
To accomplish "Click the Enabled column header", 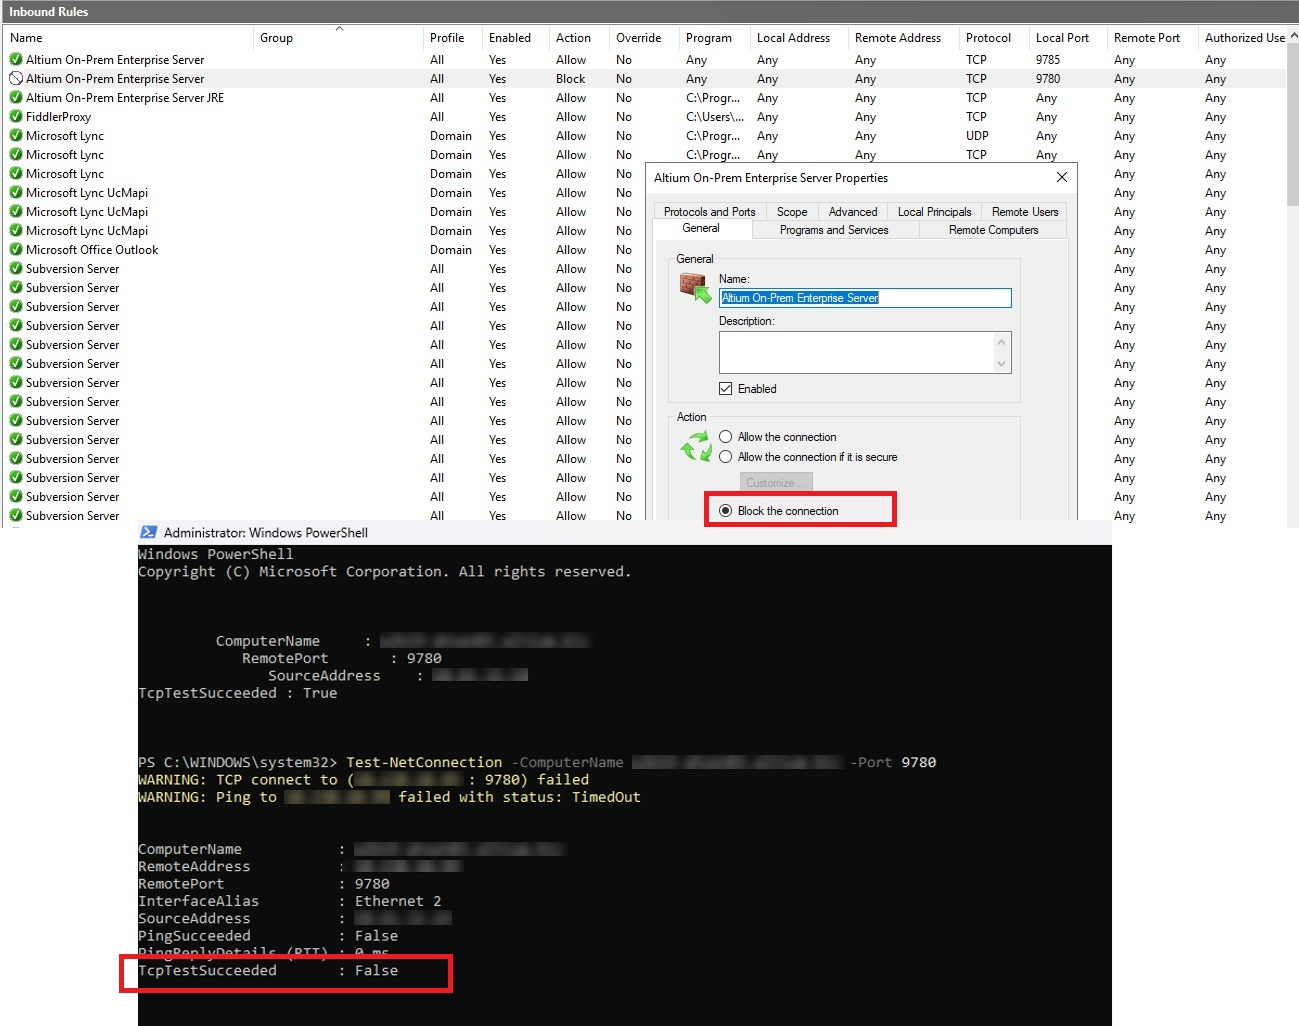I will point(516,38).
